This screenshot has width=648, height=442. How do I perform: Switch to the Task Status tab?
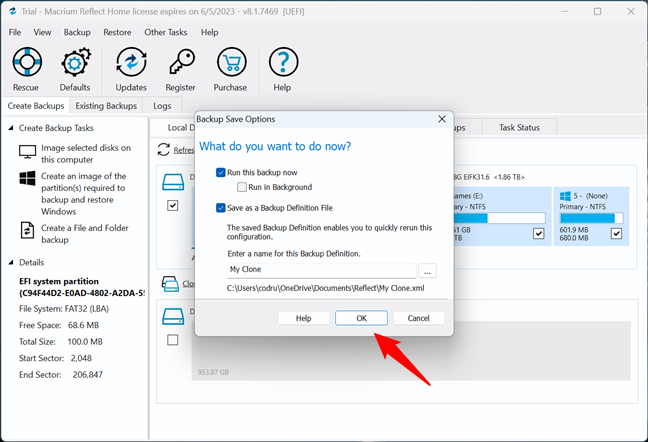(x=519, y=128)
